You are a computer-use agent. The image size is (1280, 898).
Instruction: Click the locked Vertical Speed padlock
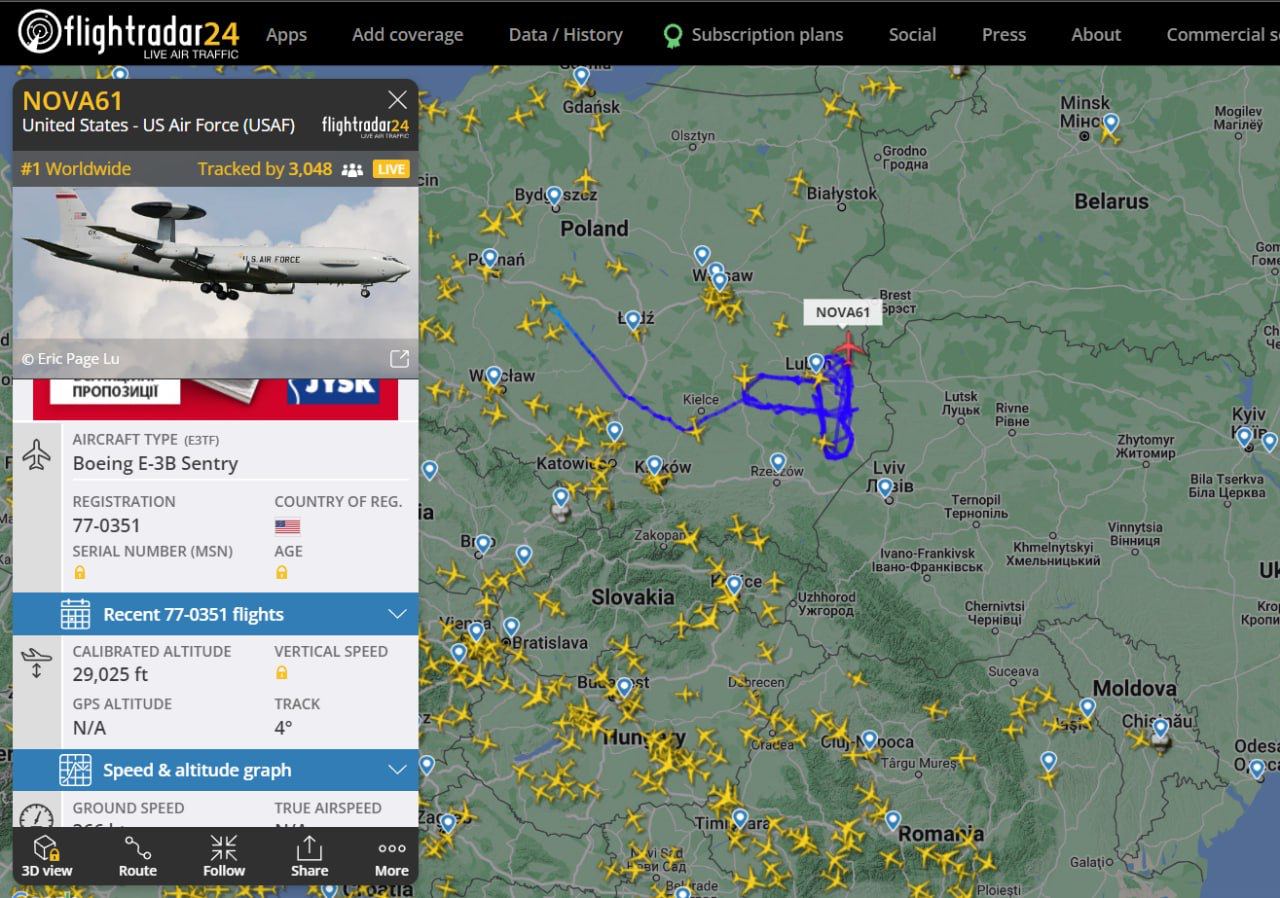(282, 673)
